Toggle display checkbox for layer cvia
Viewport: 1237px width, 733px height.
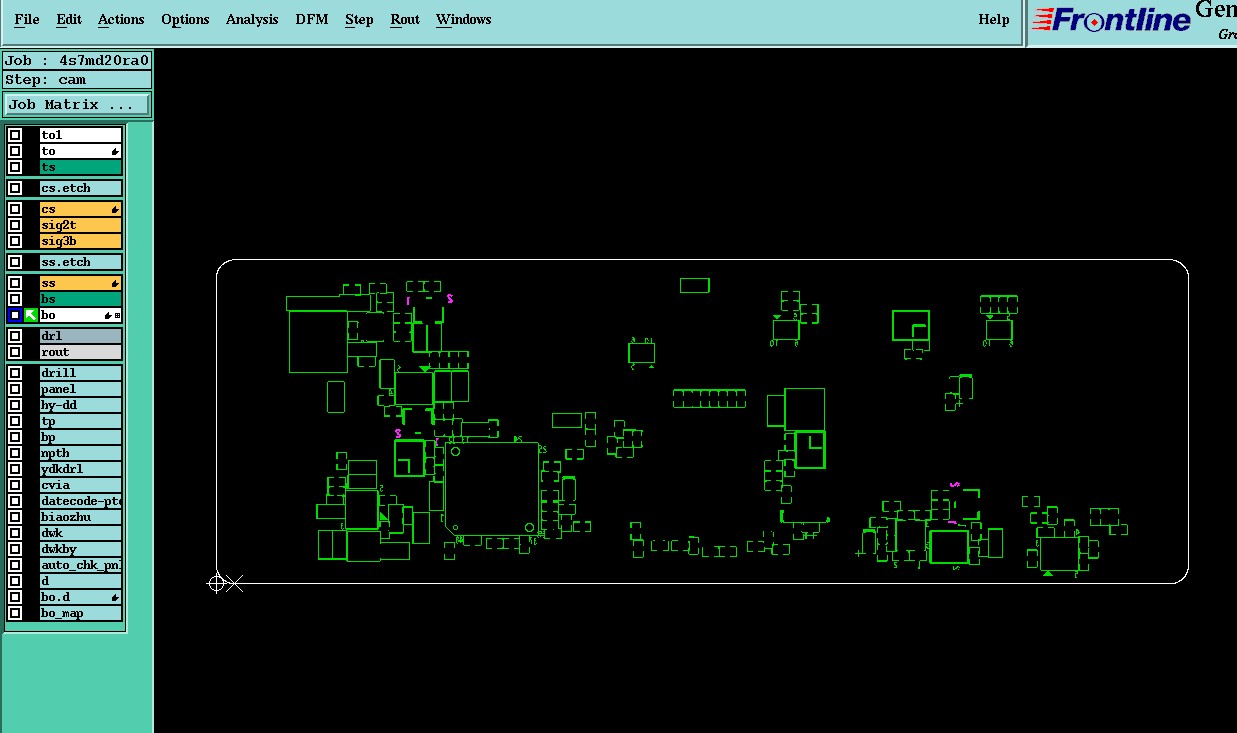[x=15, y=485]
